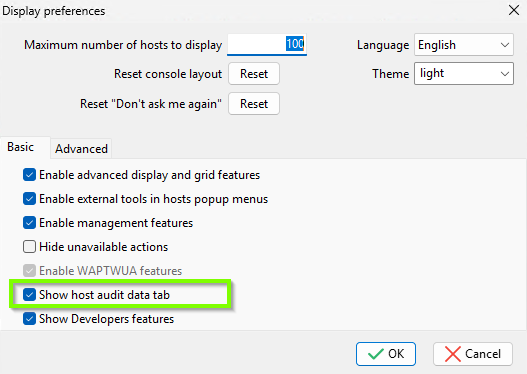This screenshot has height=374, width=527.
Task: Confirm with the OK button
Action: point(386,354)
